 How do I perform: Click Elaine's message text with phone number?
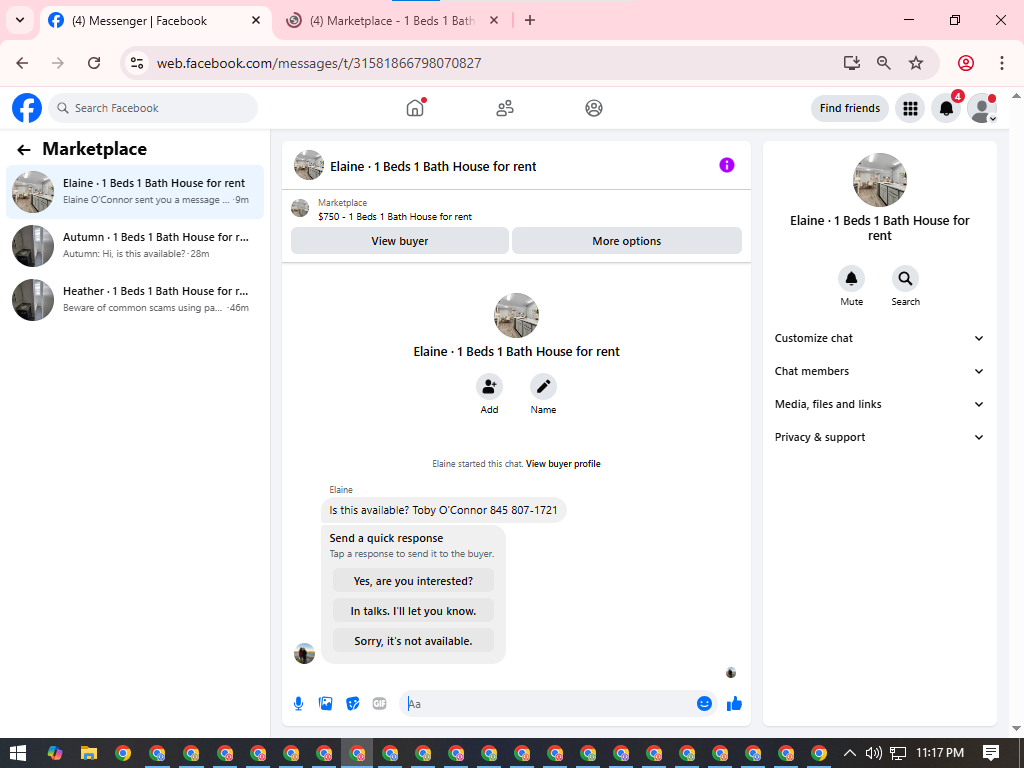(443, 510)
